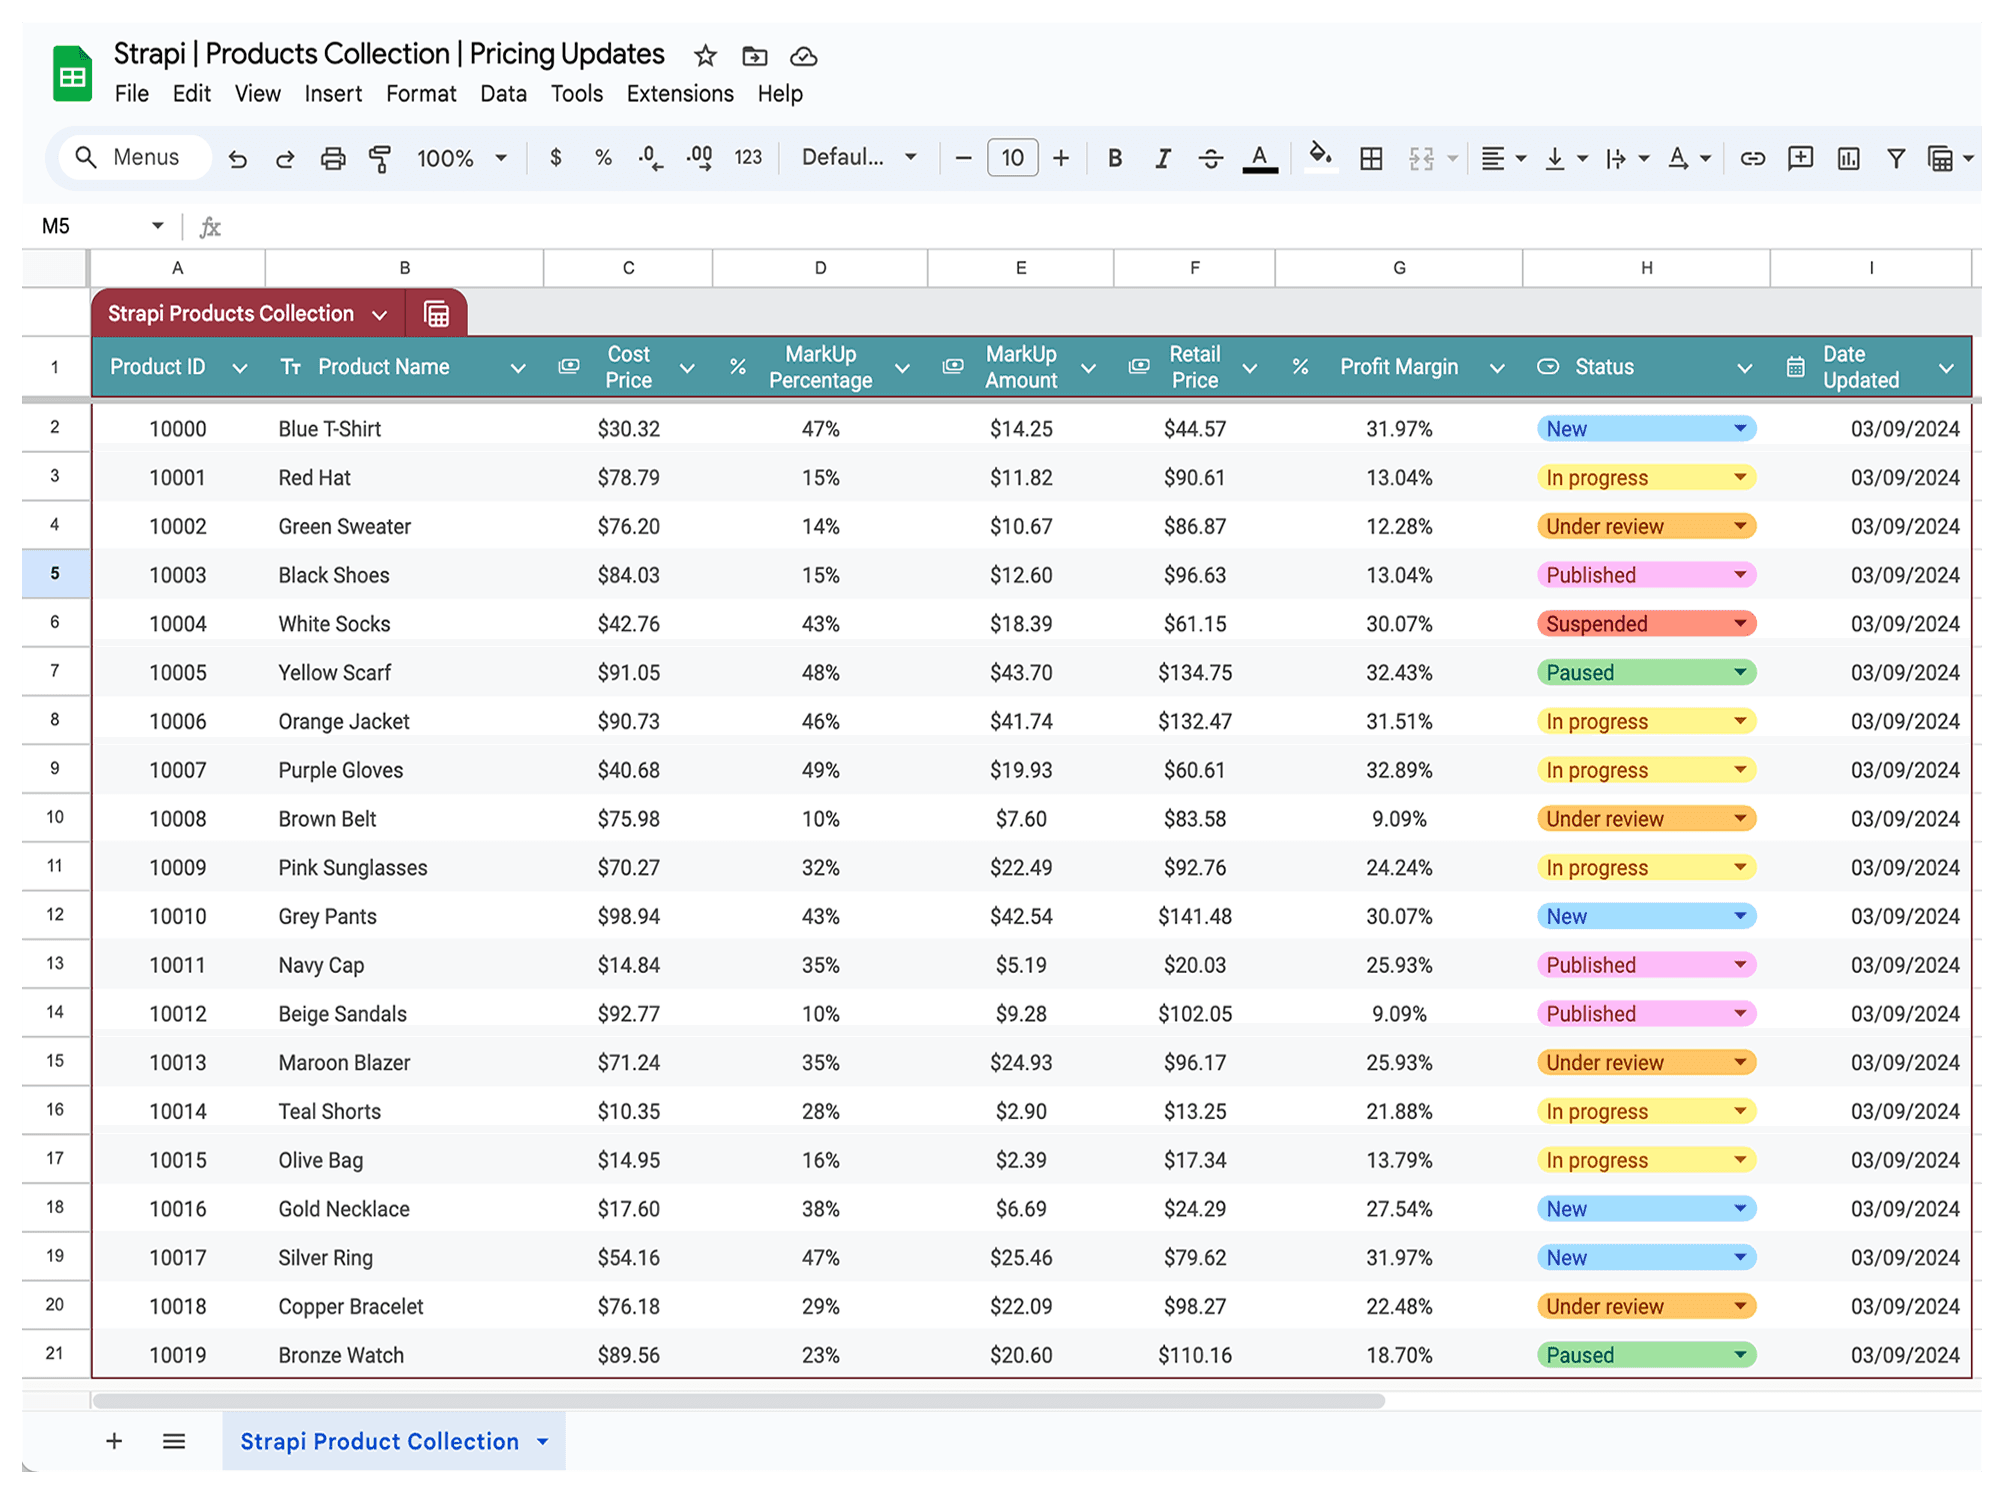Open the Insert menu
This screenshot has width=2000, height=1500.
pyautogui.click(x=333, y=94)
